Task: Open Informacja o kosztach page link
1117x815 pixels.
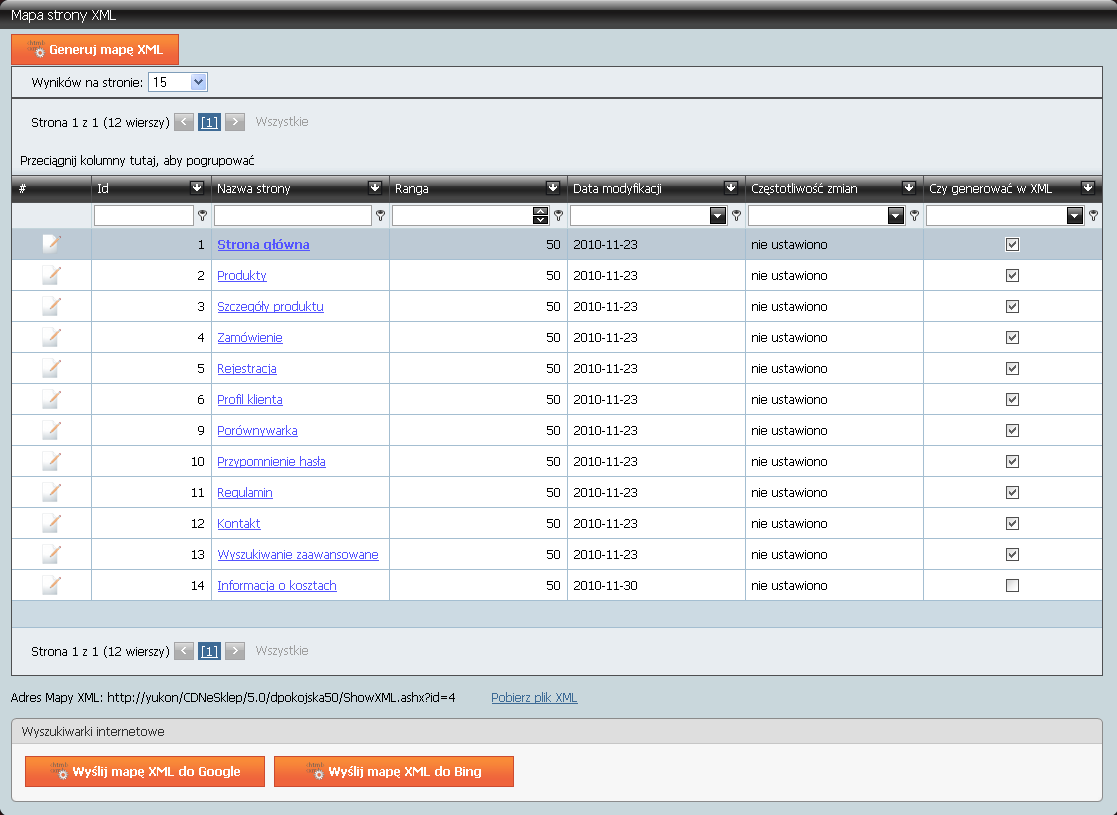Action: [x=276, y=585]
